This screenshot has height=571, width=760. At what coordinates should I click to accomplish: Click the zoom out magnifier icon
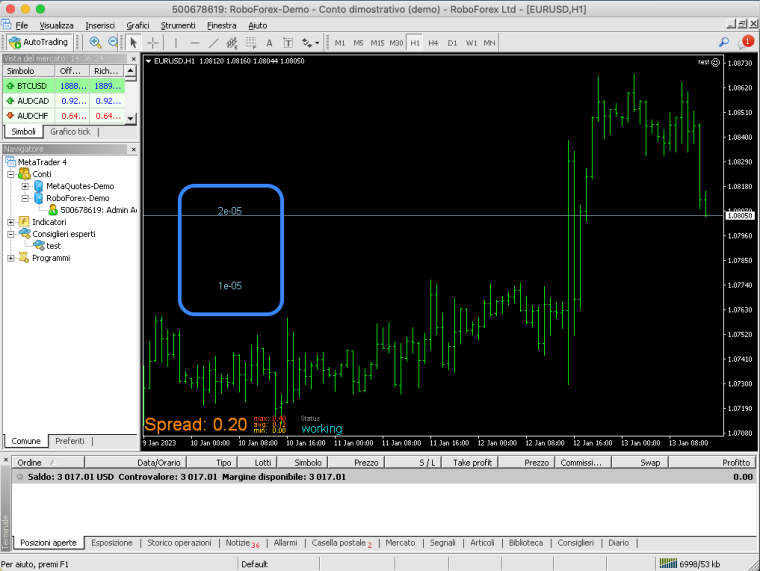pos(112,42)
